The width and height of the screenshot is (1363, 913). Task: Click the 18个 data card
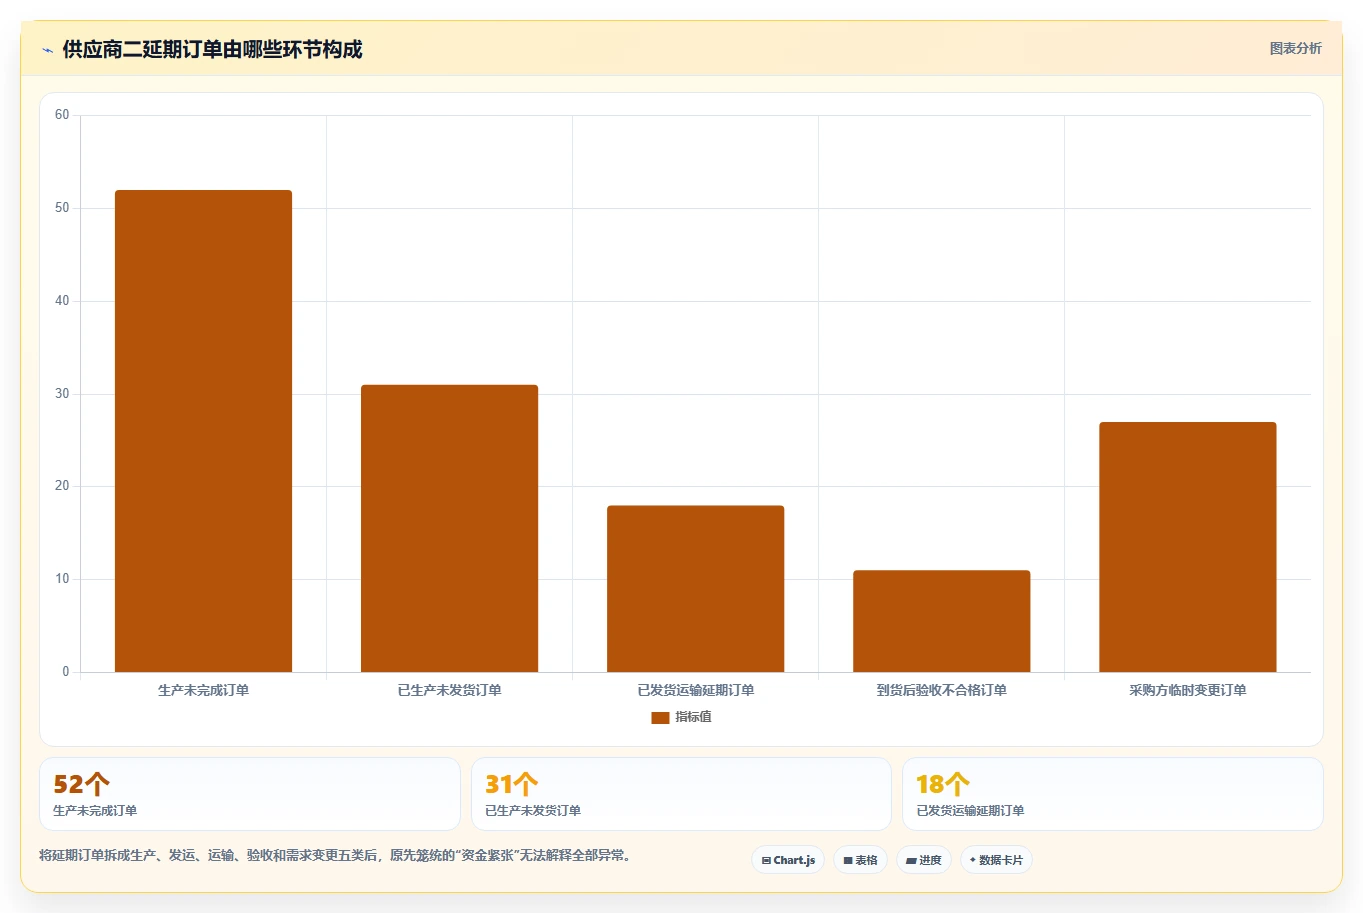pyautogui.click(x=1112, y=794)
